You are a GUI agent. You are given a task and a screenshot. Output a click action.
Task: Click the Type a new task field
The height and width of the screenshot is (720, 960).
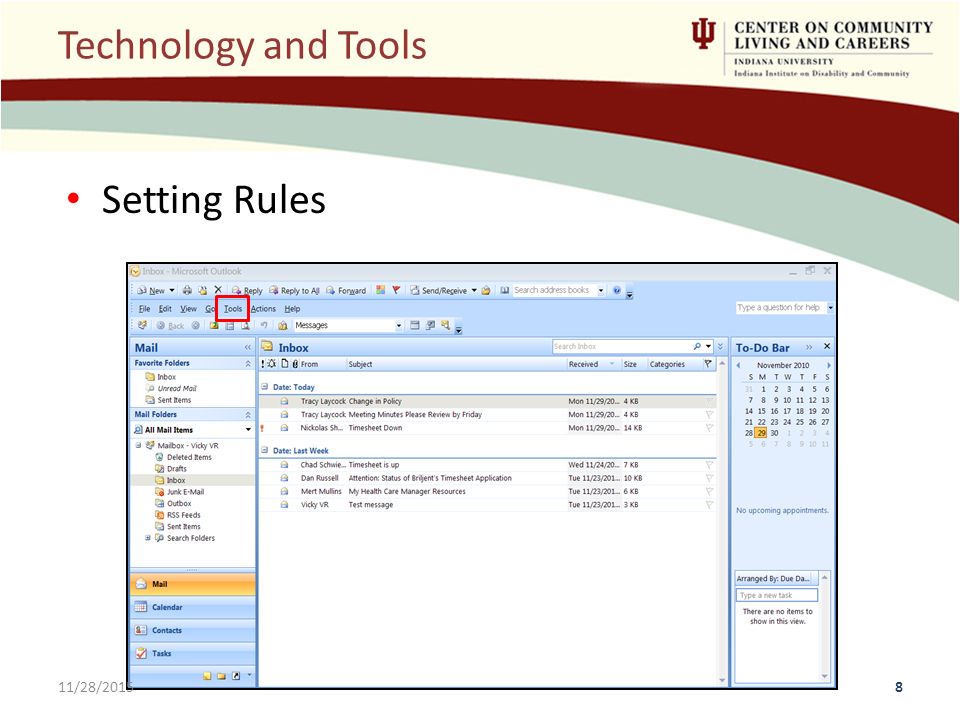pyautogui.click(x=777, y=595)
